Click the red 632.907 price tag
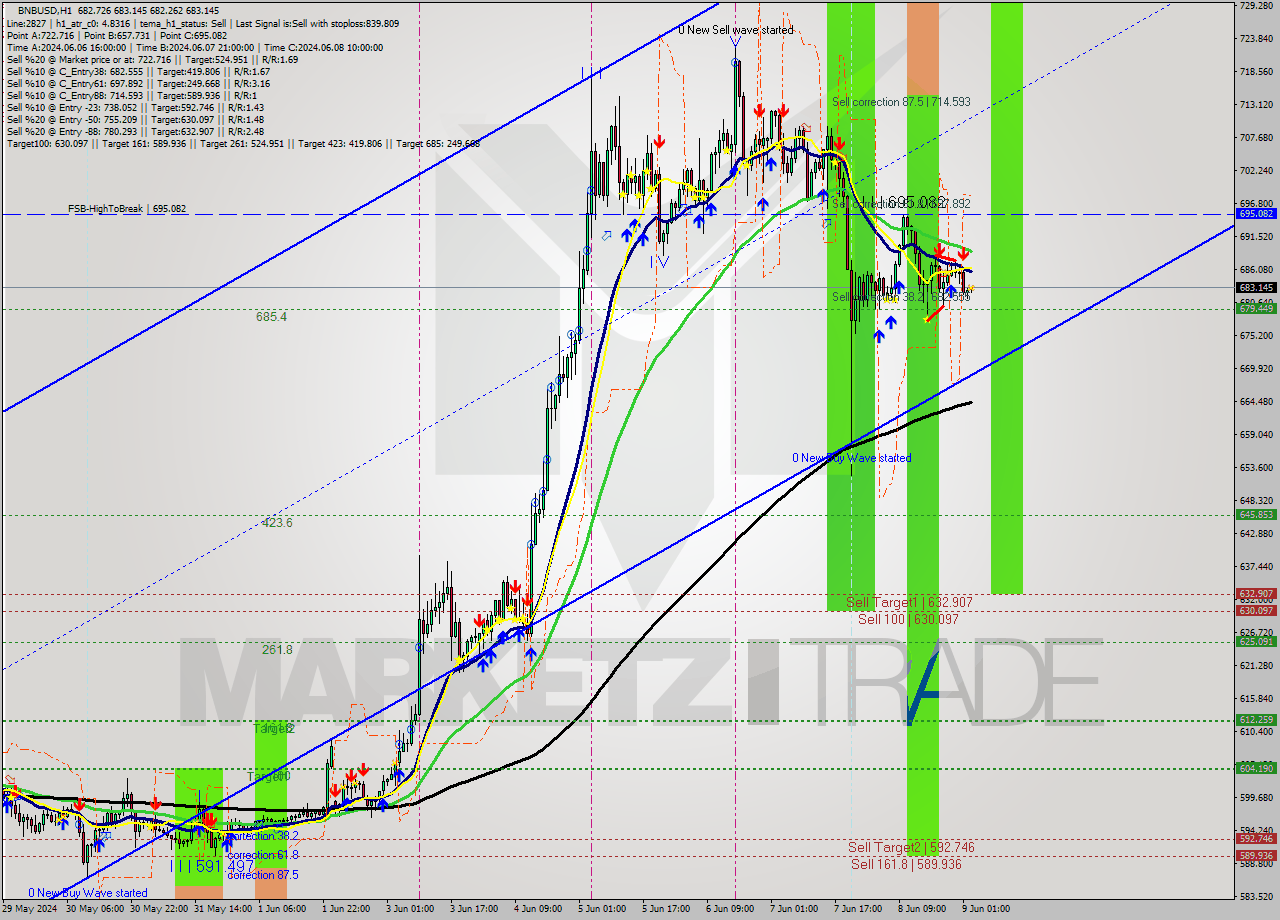The height and width of the screenshot is (920, 1280). coord(1256,593)
